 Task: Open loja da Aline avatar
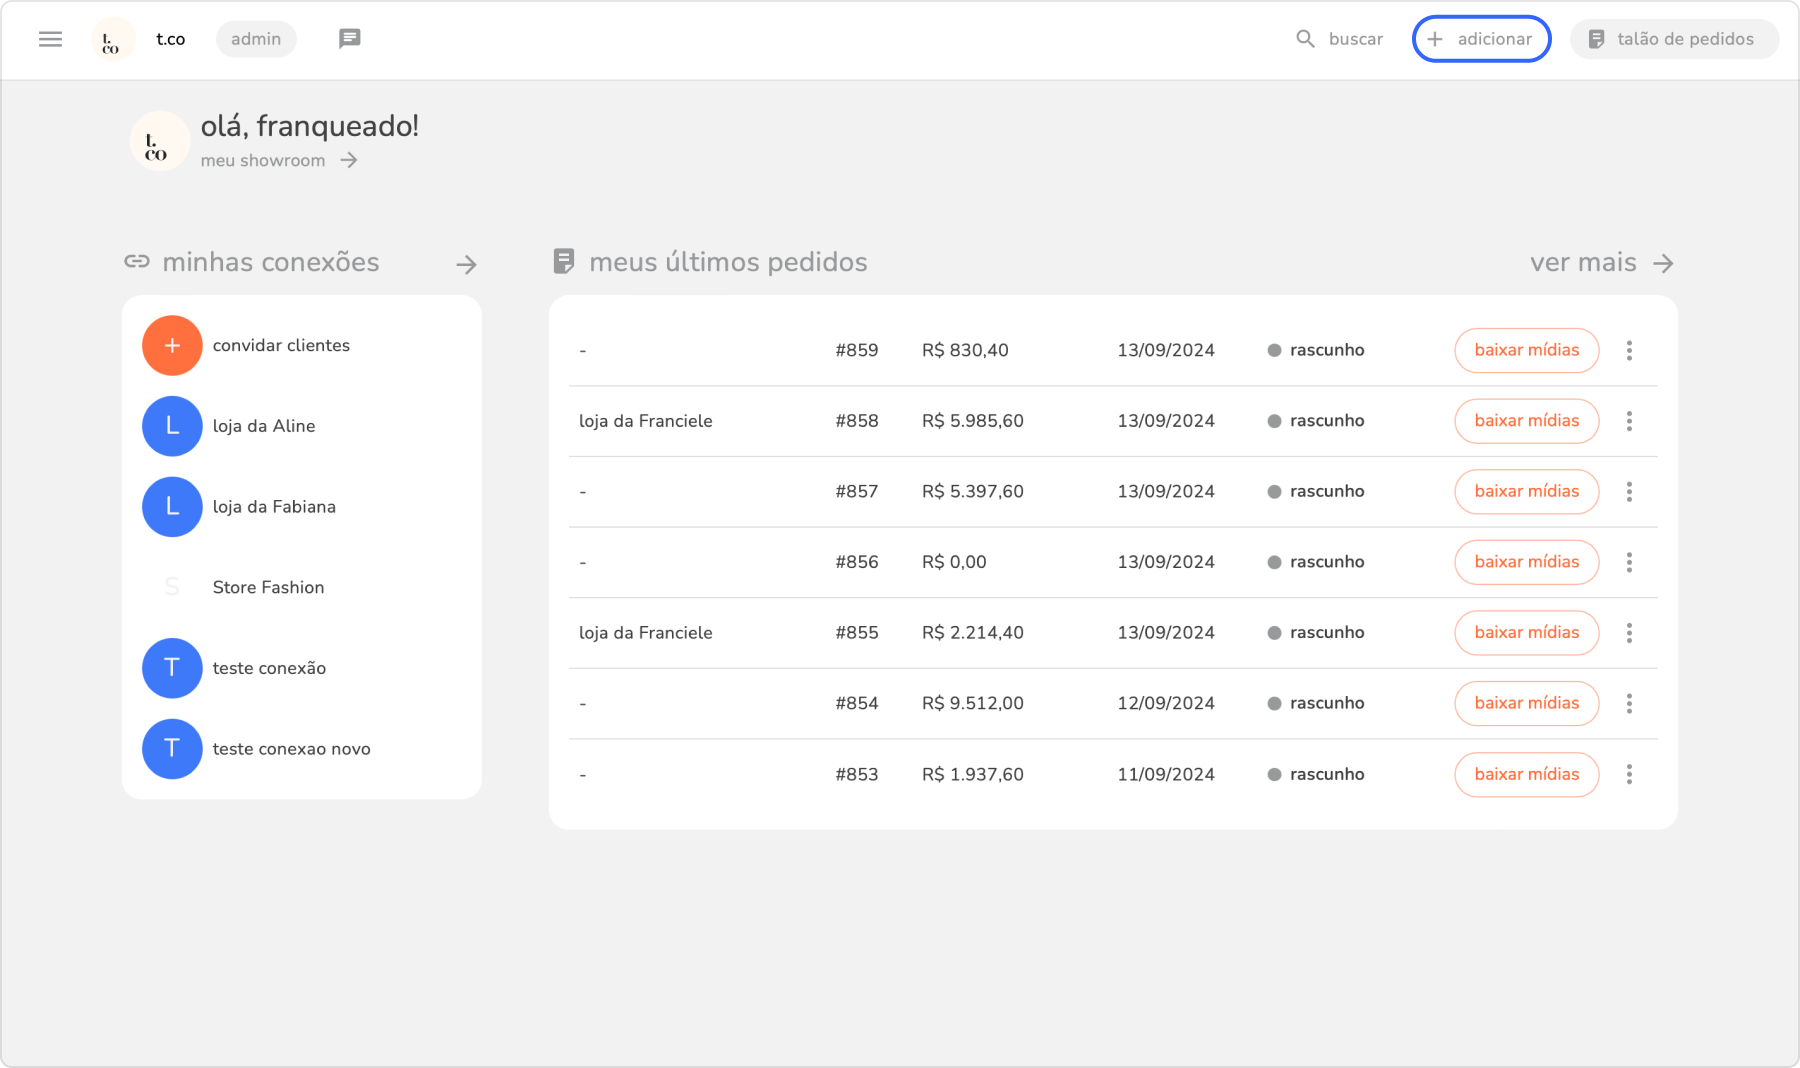(172, 426)
